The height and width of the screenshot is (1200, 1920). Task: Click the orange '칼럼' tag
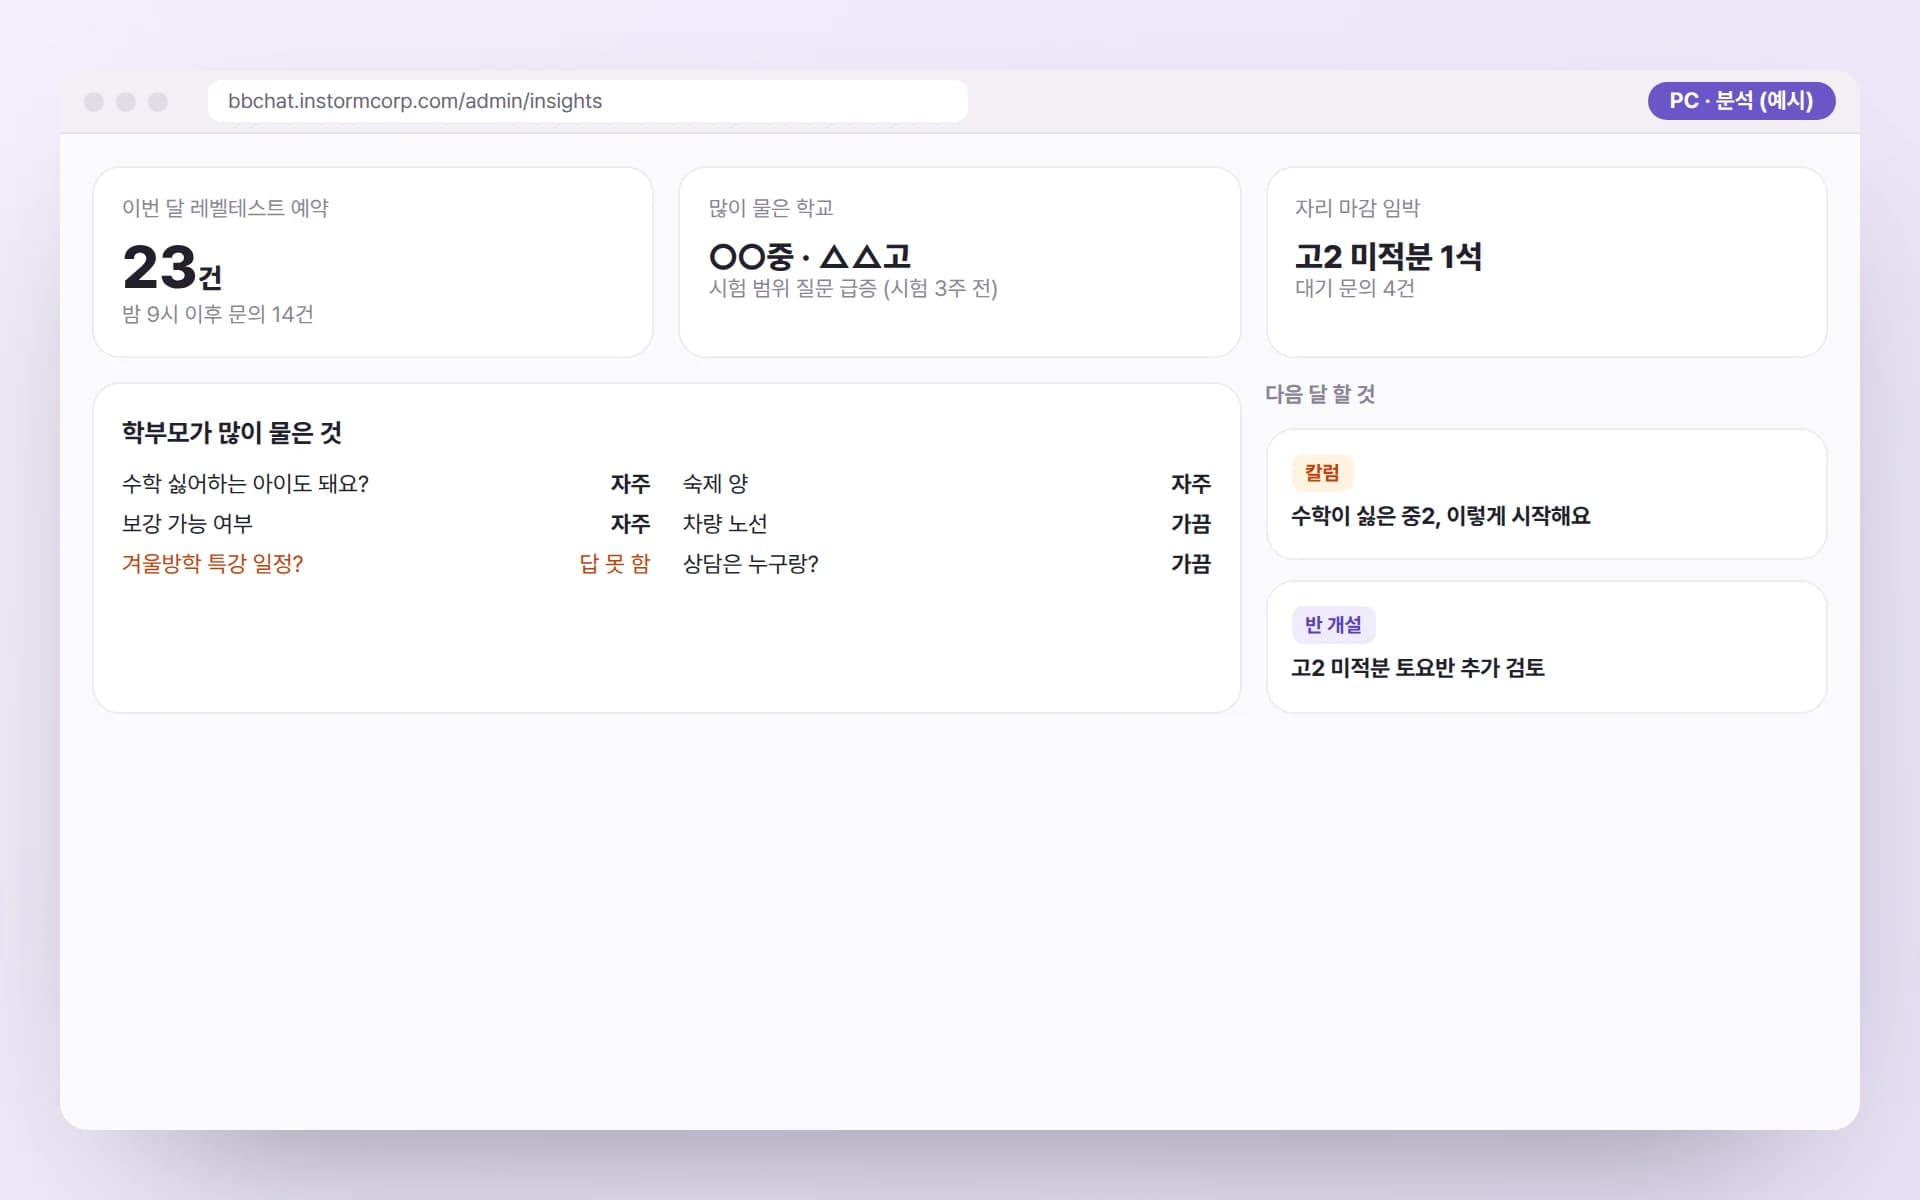[x=1322, y=473]
